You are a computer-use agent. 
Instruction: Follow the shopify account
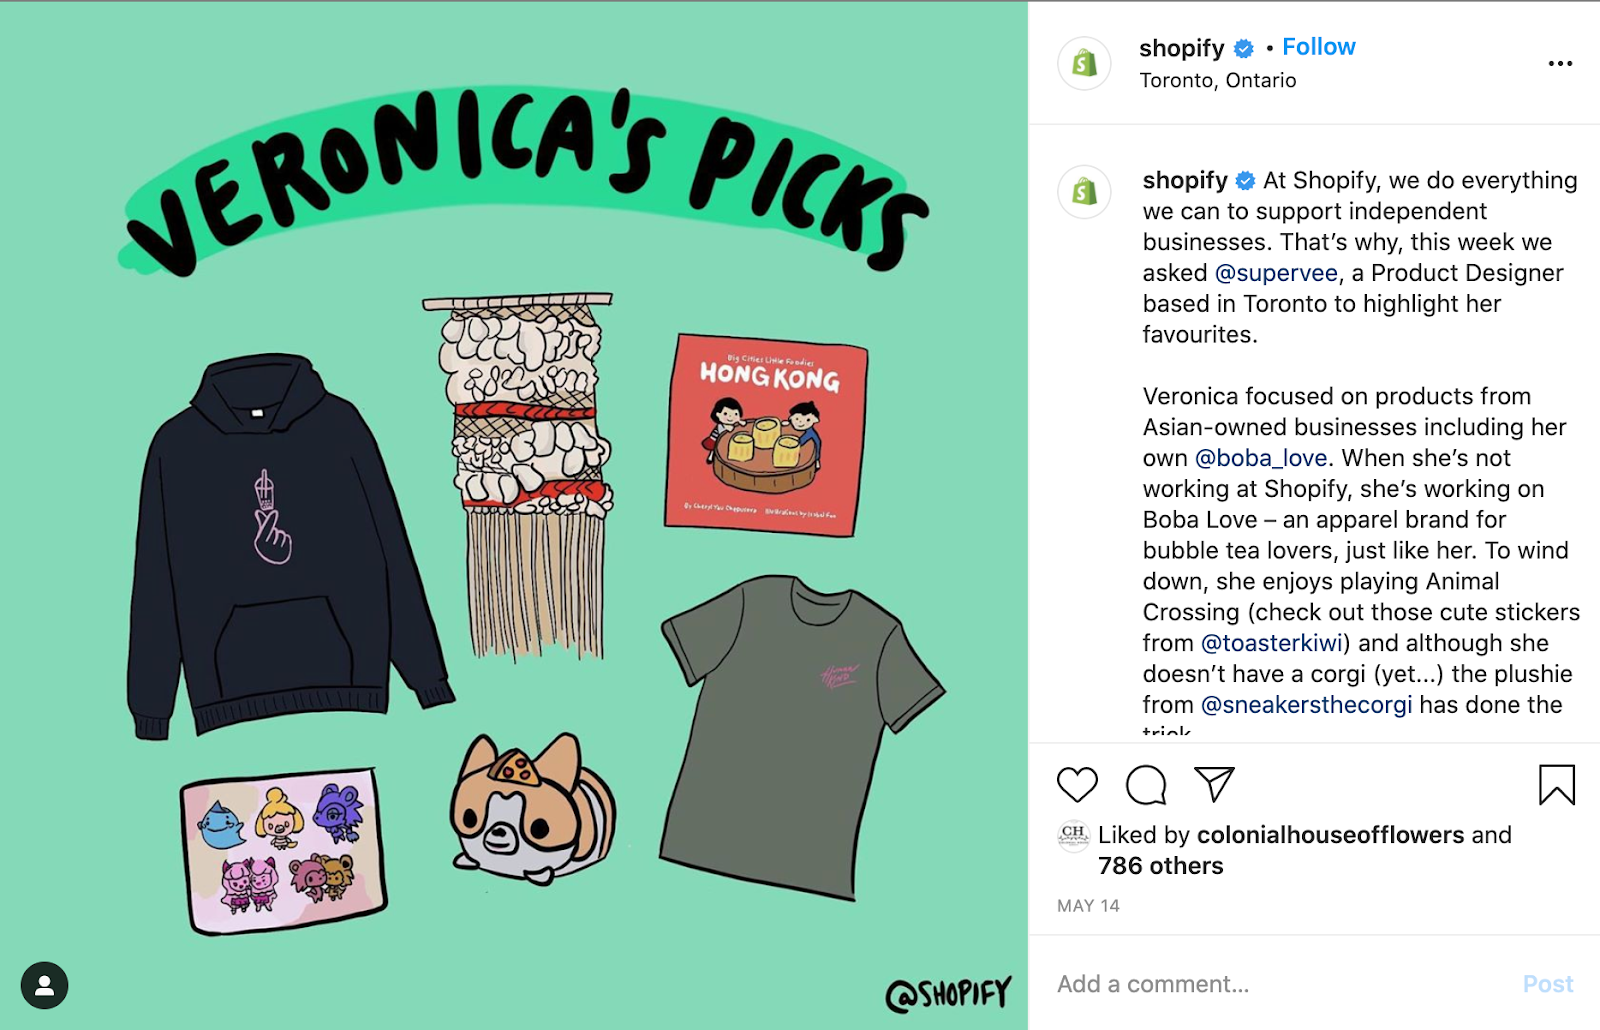(1318, 47)
